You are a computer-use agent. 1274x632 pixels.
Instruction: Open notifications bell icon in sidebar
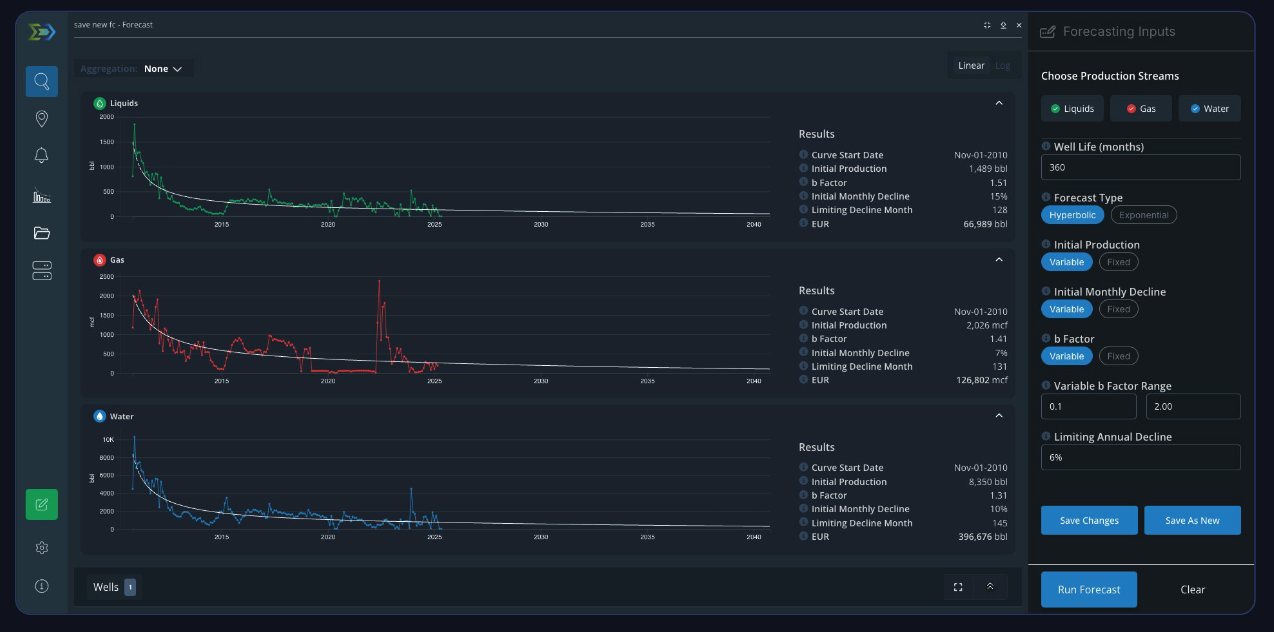click(x=42, y=156)
